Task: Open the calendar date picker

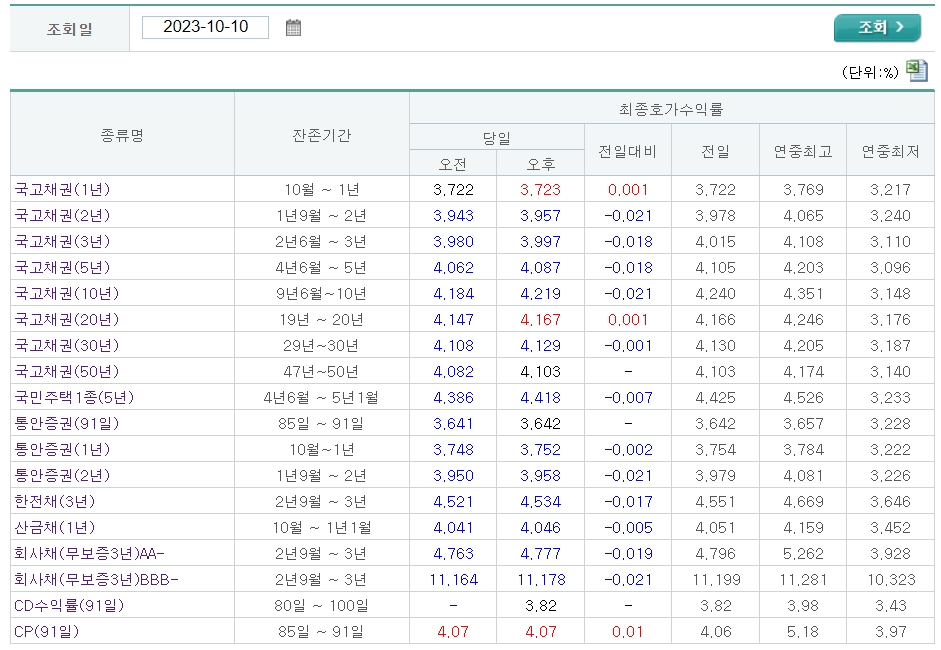Action: [x=292, y=27]
